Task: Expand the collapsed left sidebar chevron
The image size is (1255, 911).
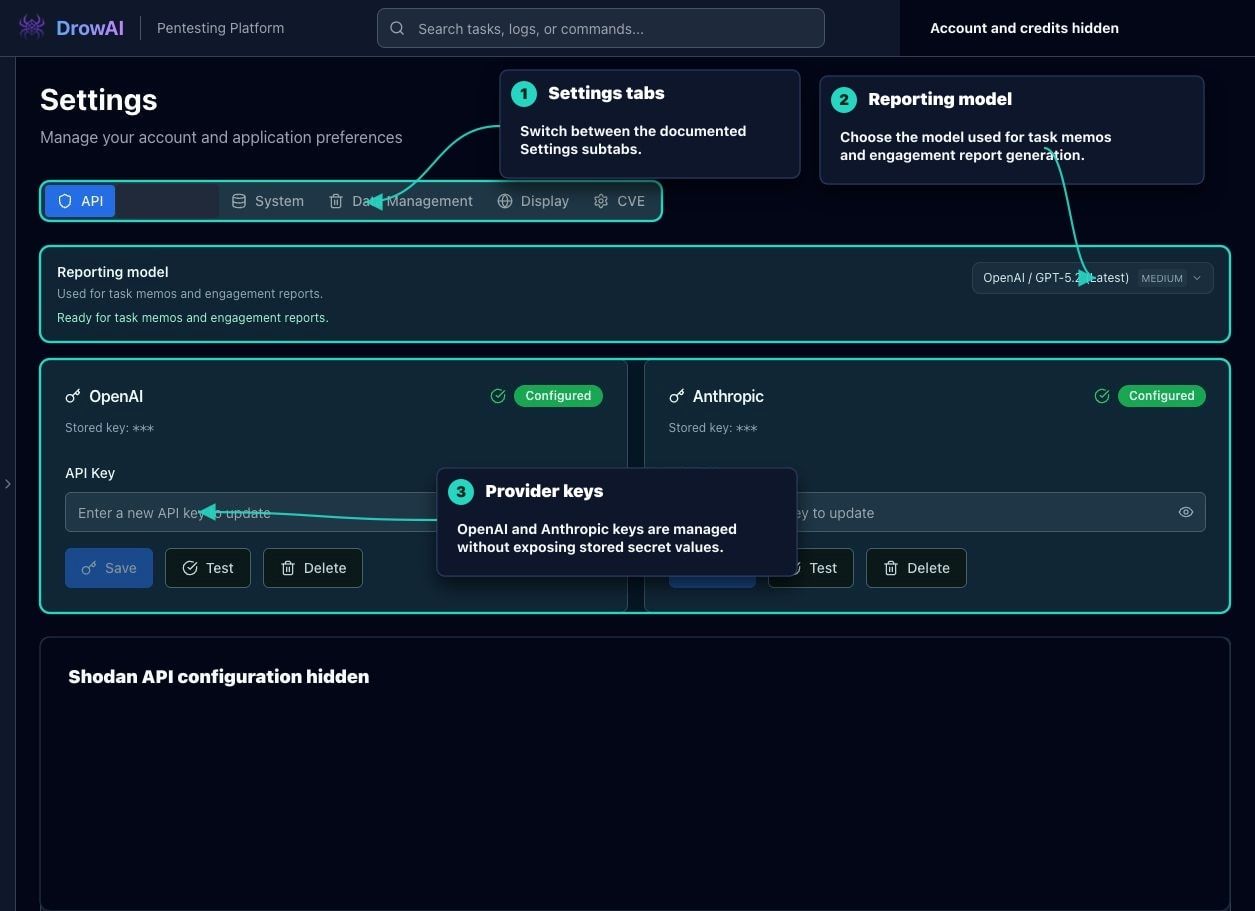Action: click(x=8, y=484)
